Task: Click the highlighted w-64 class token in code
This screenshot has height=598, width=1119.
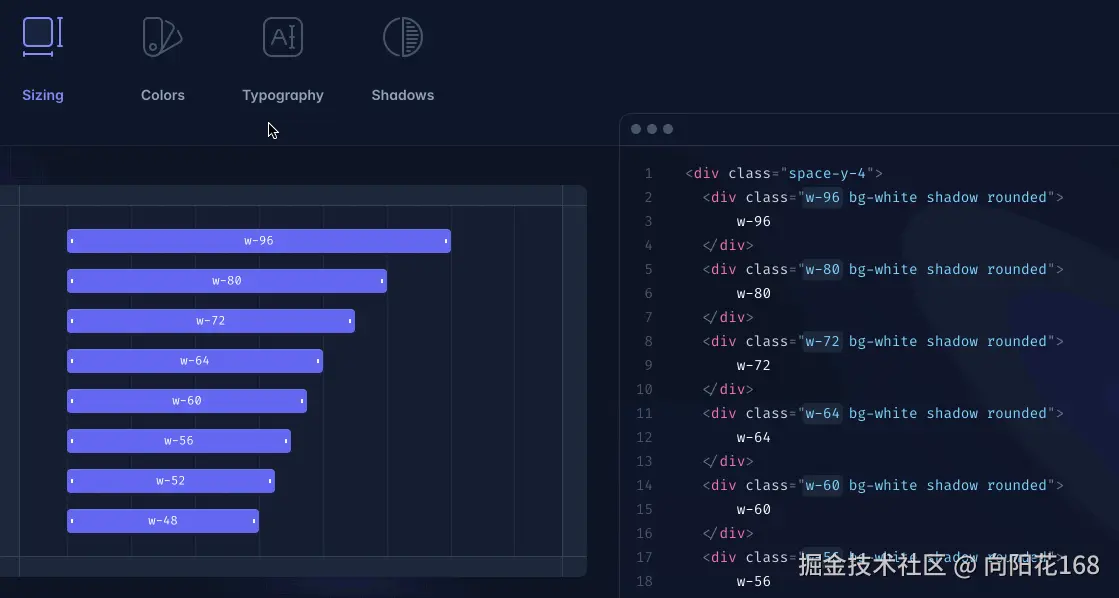Action: [820, 413]
